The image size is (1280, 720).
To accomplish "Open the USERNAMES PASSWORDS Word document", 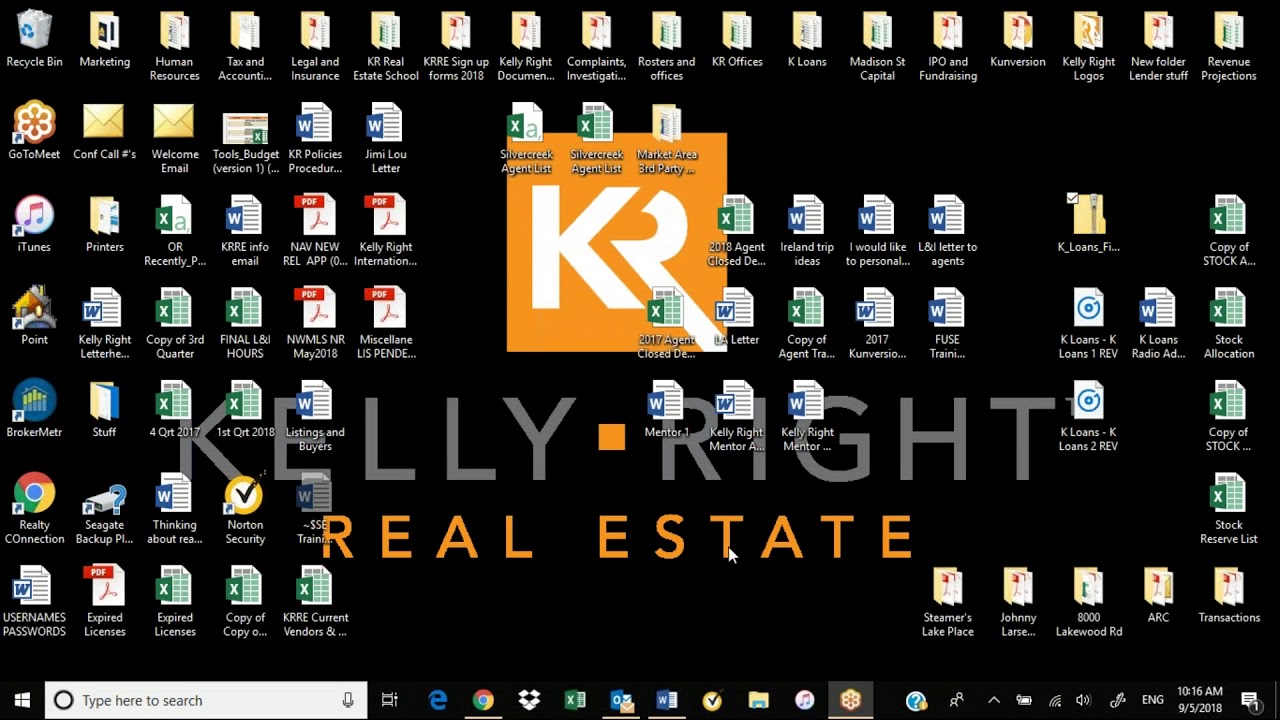I will pyautogui.click(x=34, y=601).
